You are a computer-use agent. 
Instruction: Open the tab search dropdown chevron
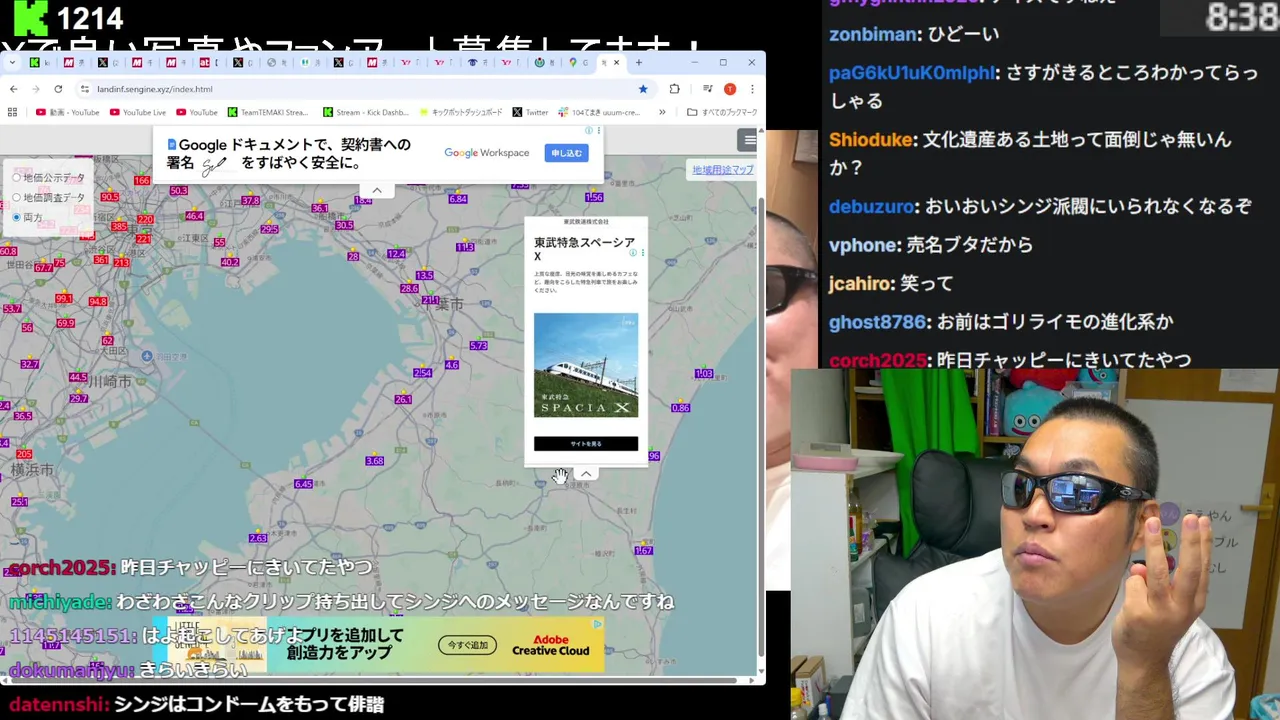click(12, 62)
